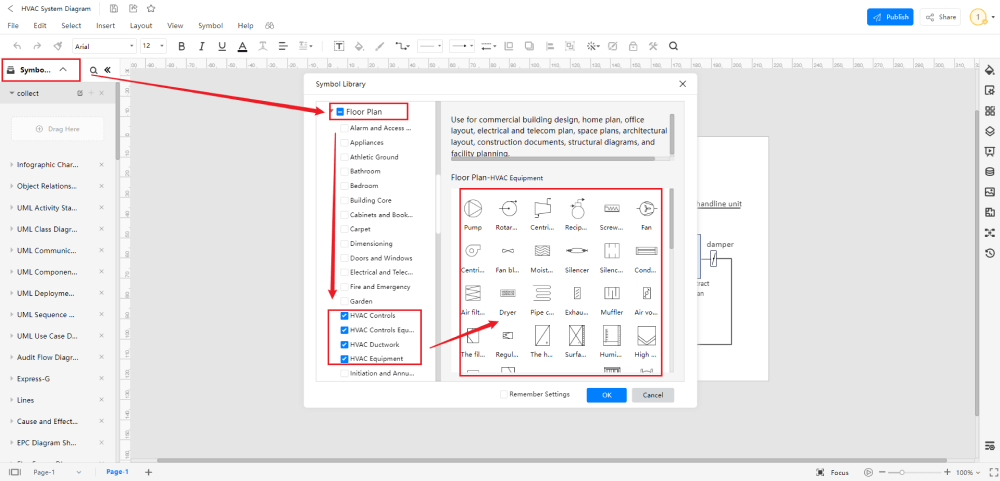This screenshot has height=481, width=1000.
Task: Open the Page-1 selector dropdown
Action: [79, 472]
